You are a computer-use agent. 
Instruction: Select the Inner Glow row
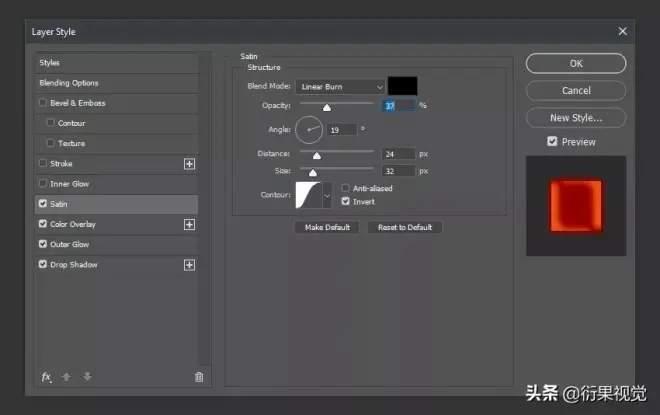pos(117,184)
